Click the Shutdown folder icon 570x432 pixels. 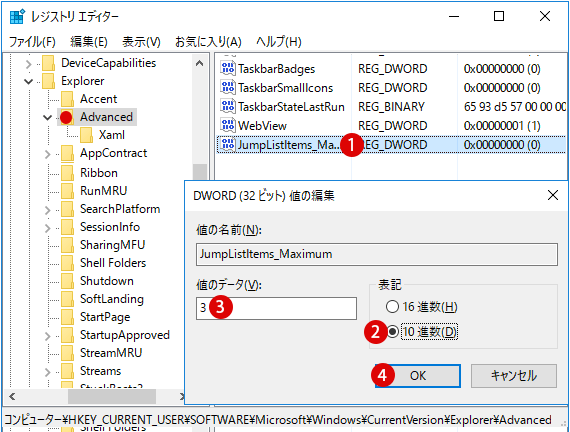coord(68,281)
